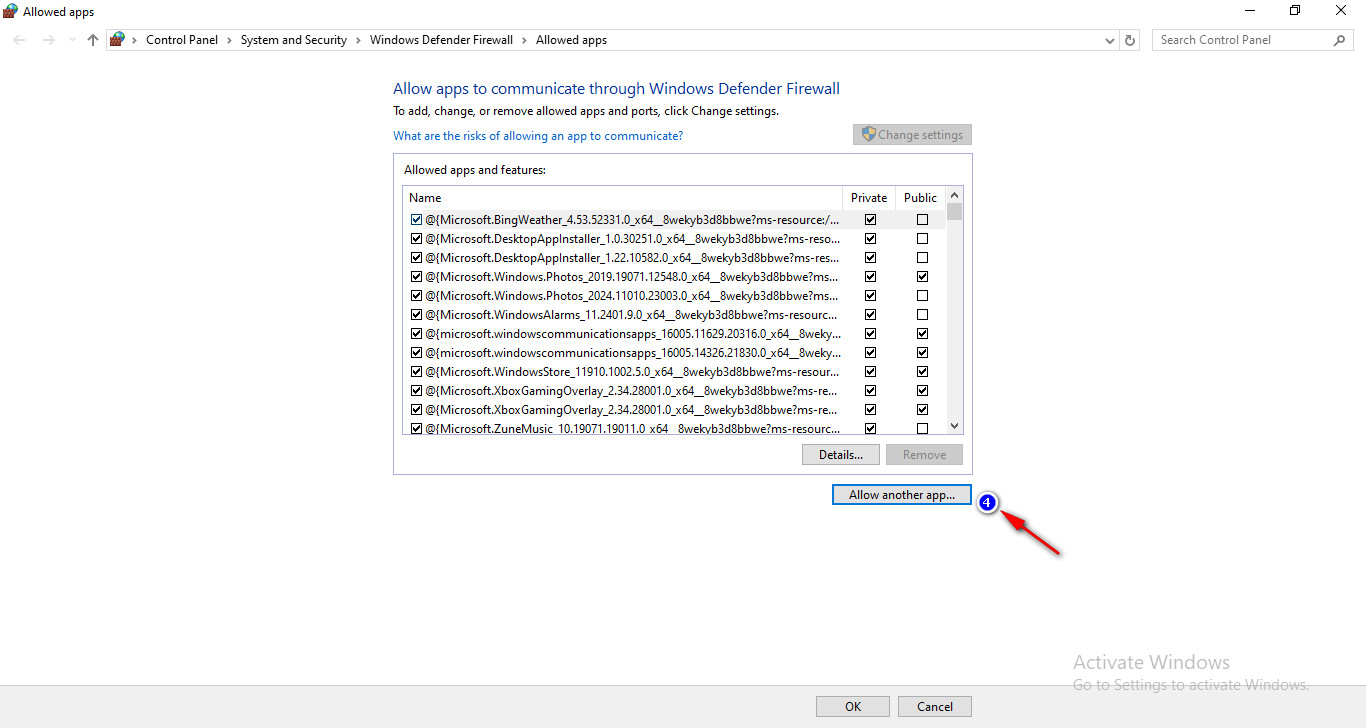
Task: Click the Private column header
Action: click(869, 198)
